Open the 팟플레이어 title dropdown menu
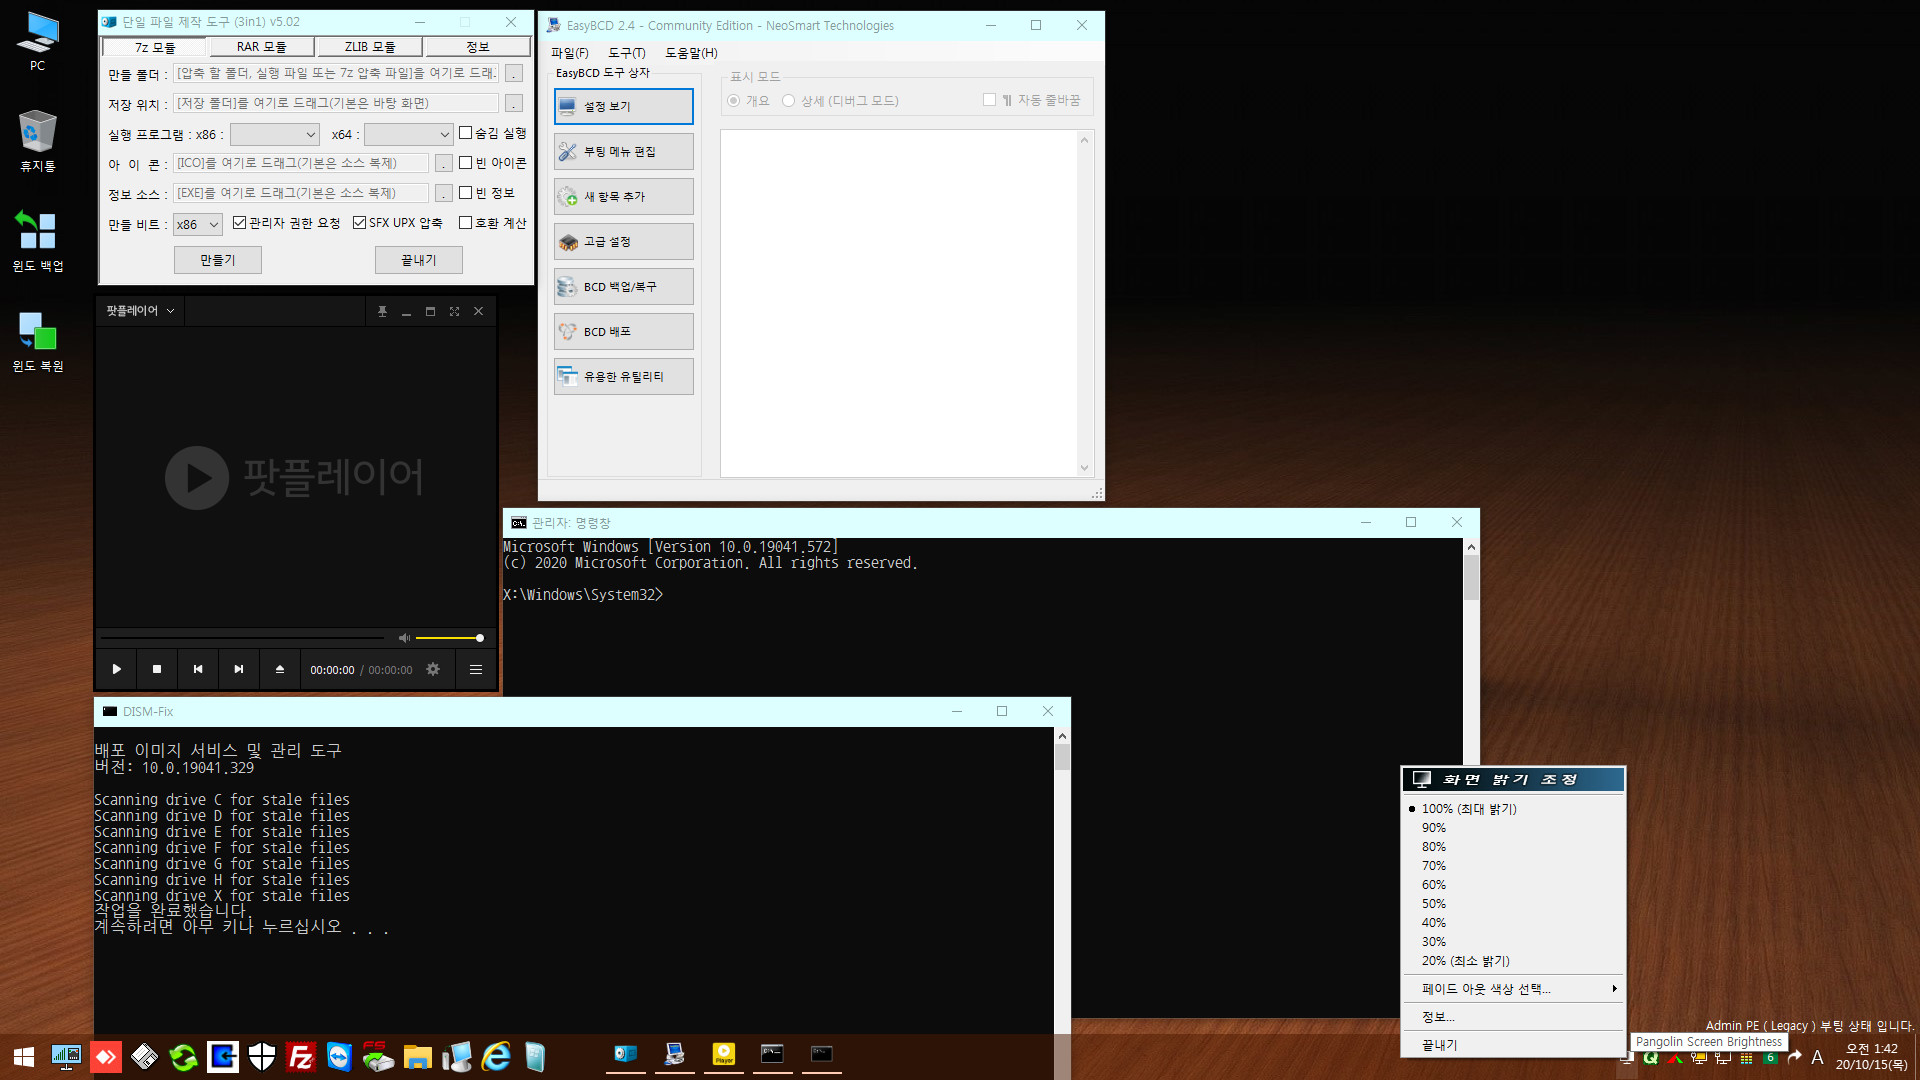 [140, 311]
